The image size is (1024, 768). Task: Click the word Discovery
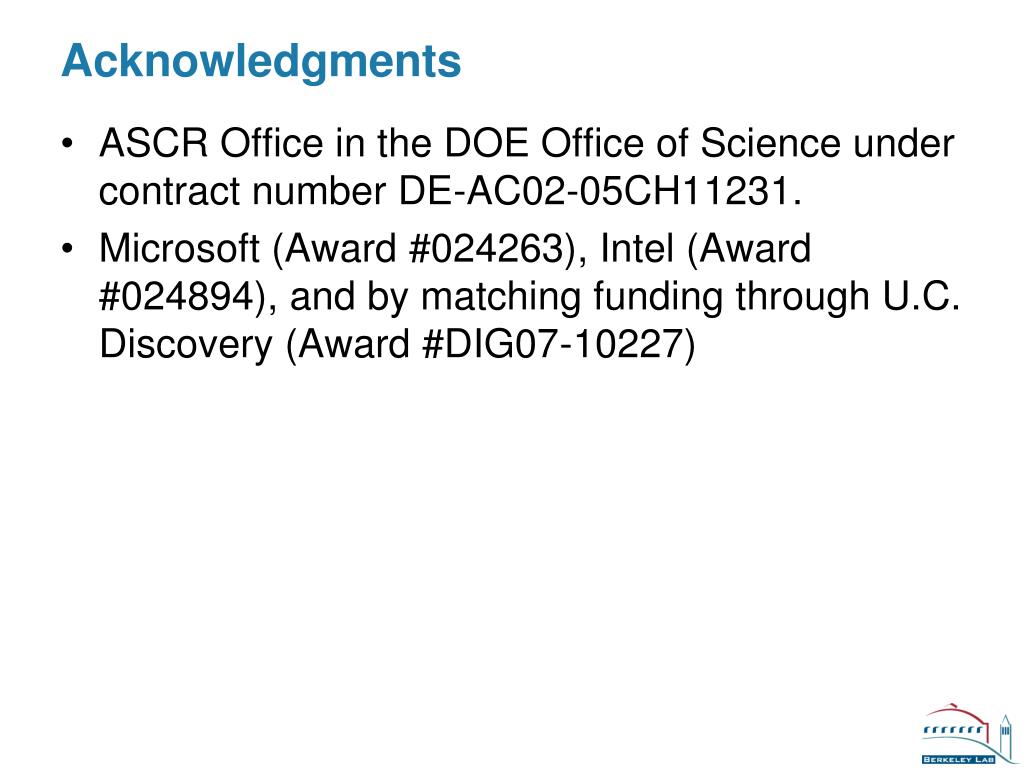[185, 344]
